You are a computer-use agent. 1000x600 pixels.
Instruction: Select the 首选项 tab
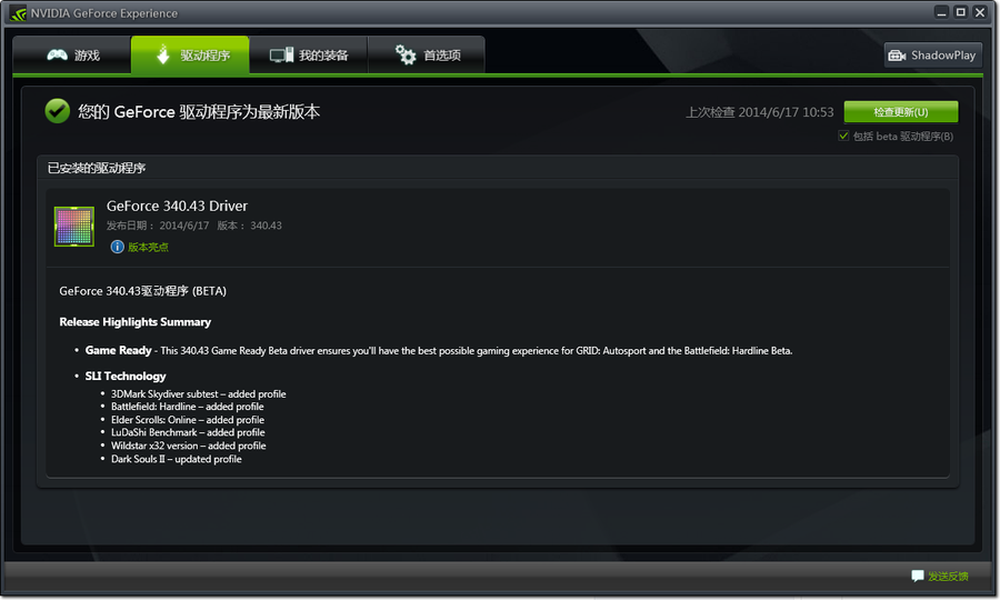(427, 55)
